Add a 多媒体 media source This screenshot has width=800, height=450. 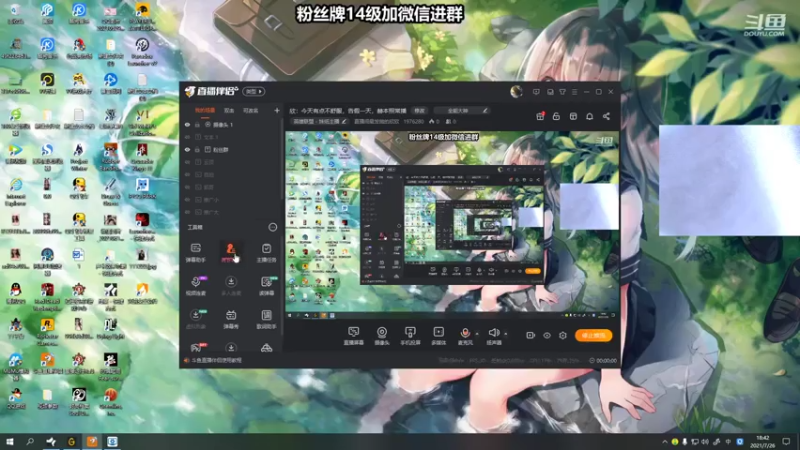click(x=438, y=336)
